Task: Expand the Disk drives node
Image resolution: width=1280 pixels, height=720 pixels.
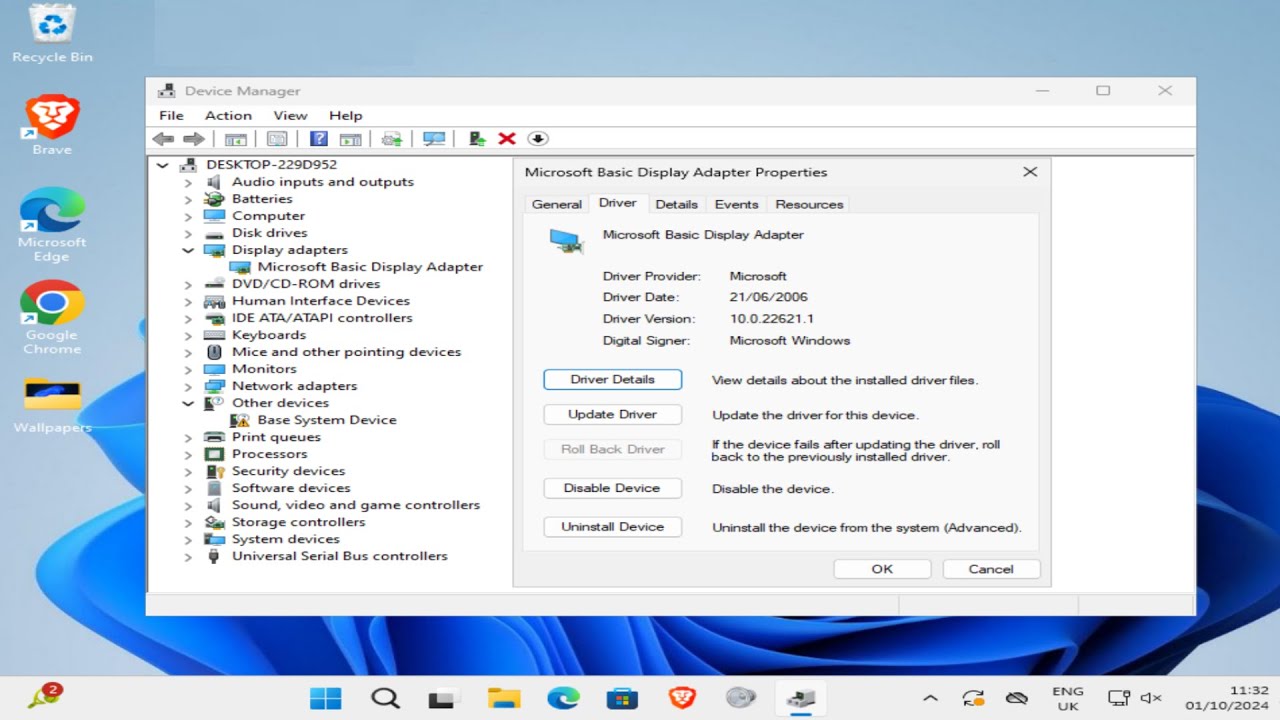Action: pos(188,233)
